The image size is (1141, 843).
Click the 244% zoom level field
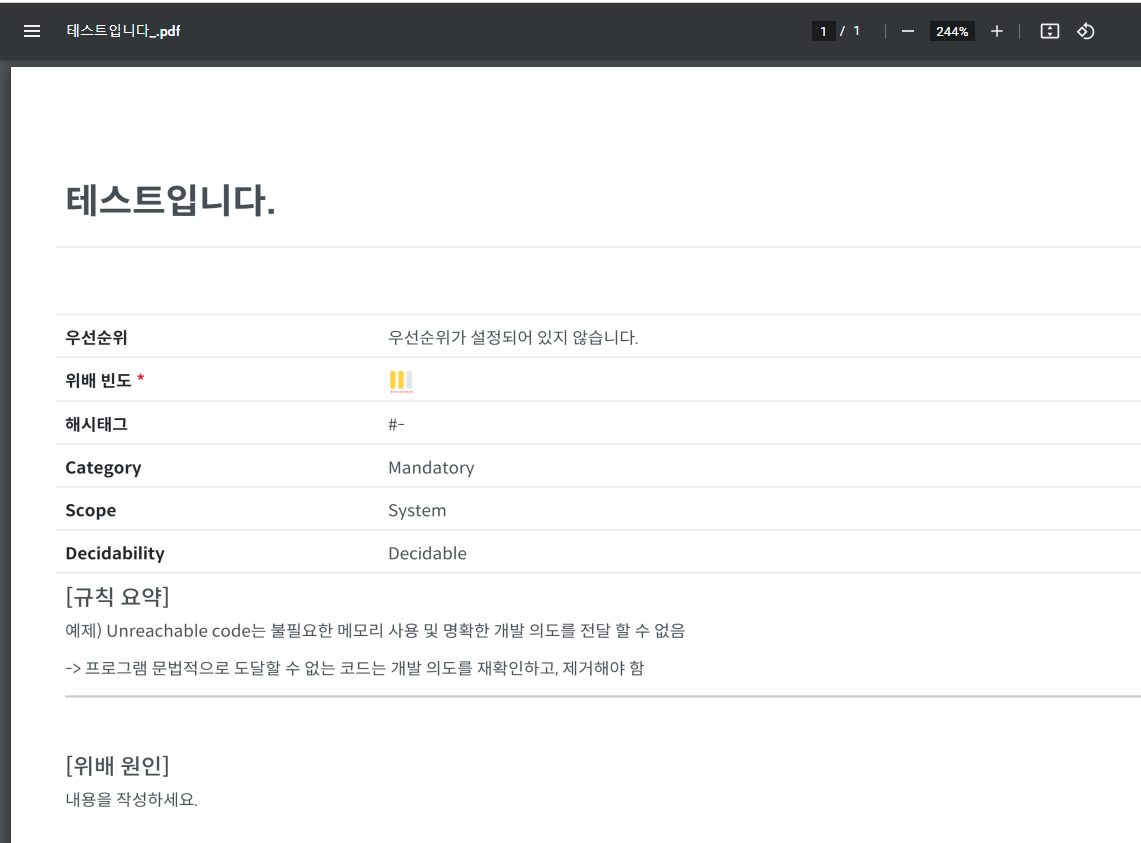(x=952, y=31)
